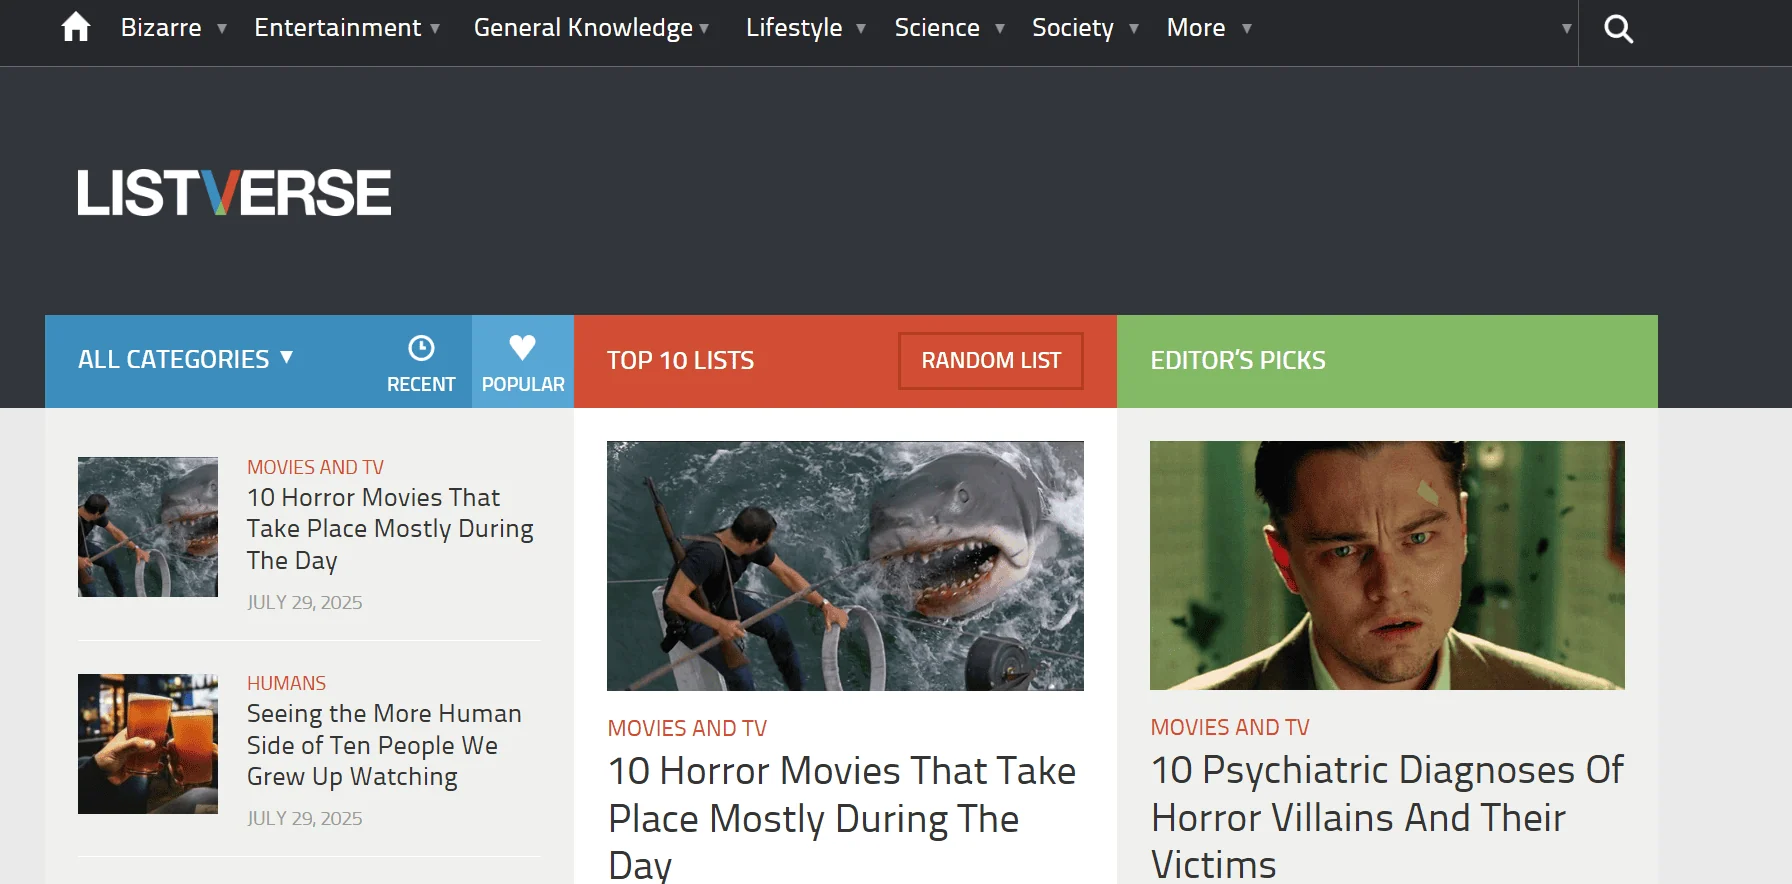Open the Editor's Picks heading
This screenshot has height=884, width=1792.
[1238, 360]
